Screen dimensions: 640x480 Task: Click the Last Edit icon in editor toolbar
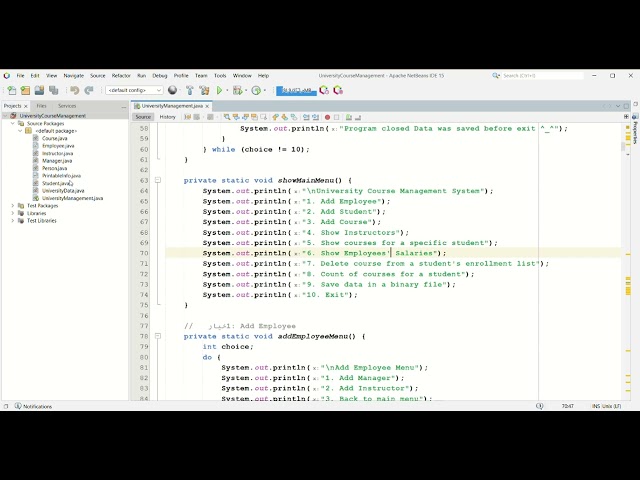tap(187, 117)
